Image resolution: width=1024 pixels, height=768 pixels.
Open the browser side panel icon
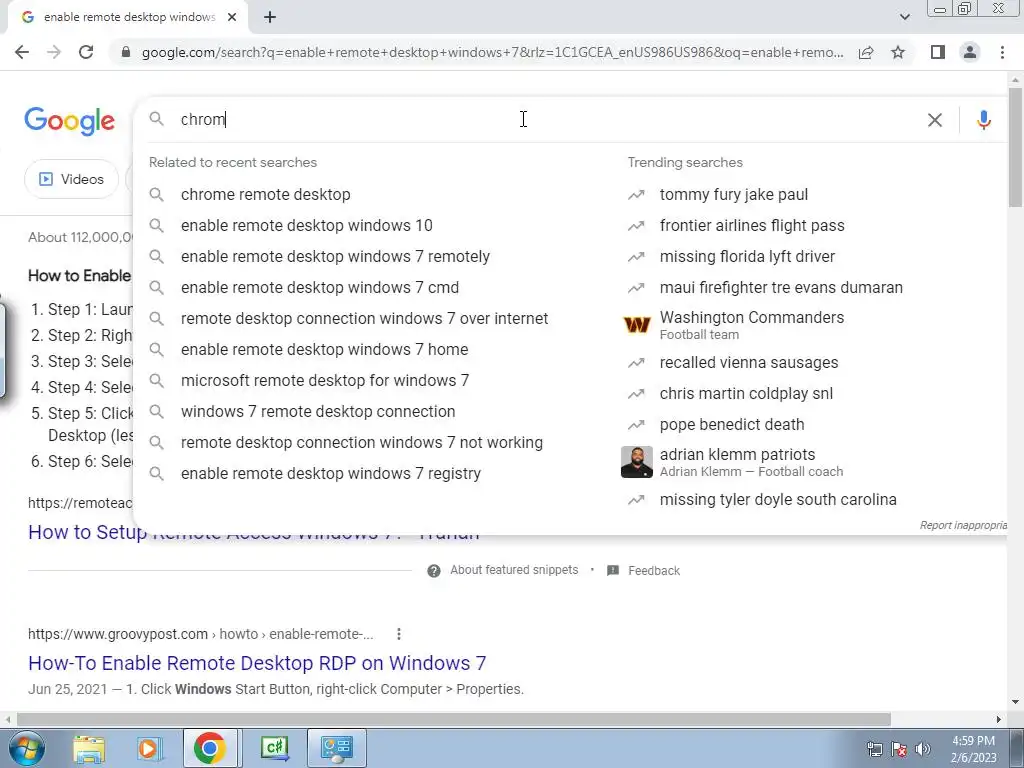(938, 52)
